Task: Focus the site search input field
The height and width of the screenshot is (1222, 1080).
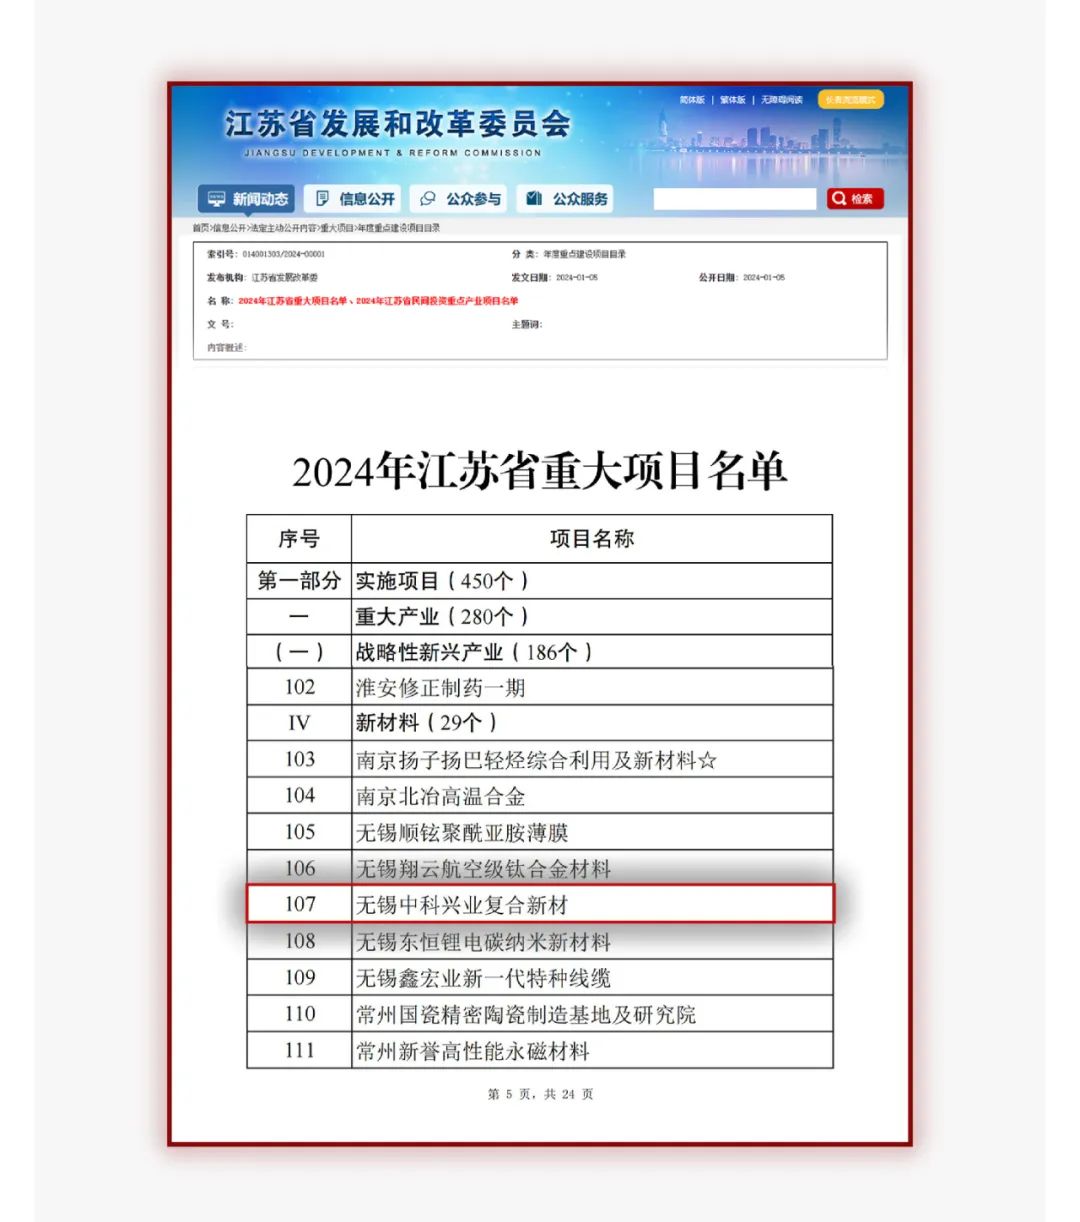Action: (735, 199)
